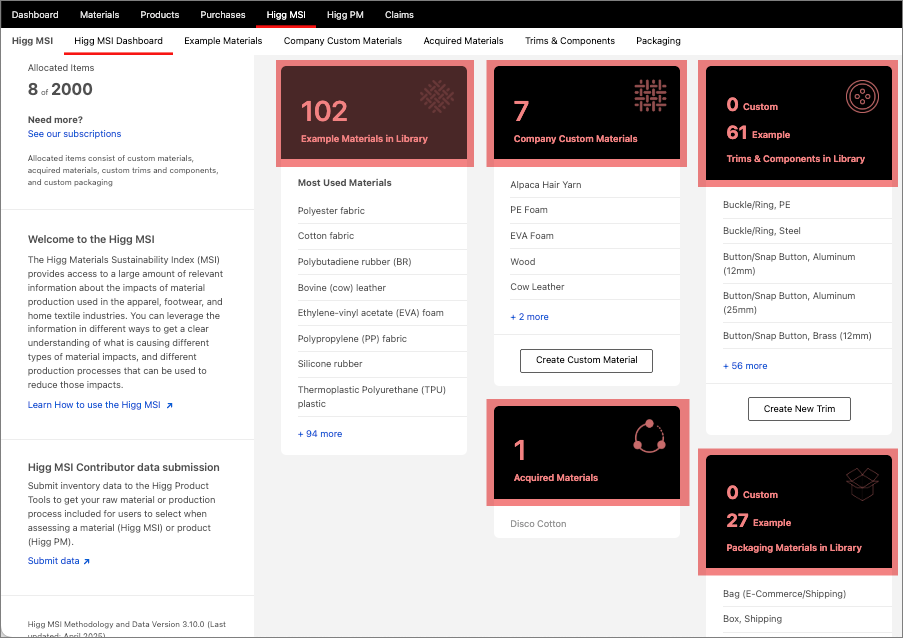
Task: Open the Acquired Materials tab
Action: (463, 41)
